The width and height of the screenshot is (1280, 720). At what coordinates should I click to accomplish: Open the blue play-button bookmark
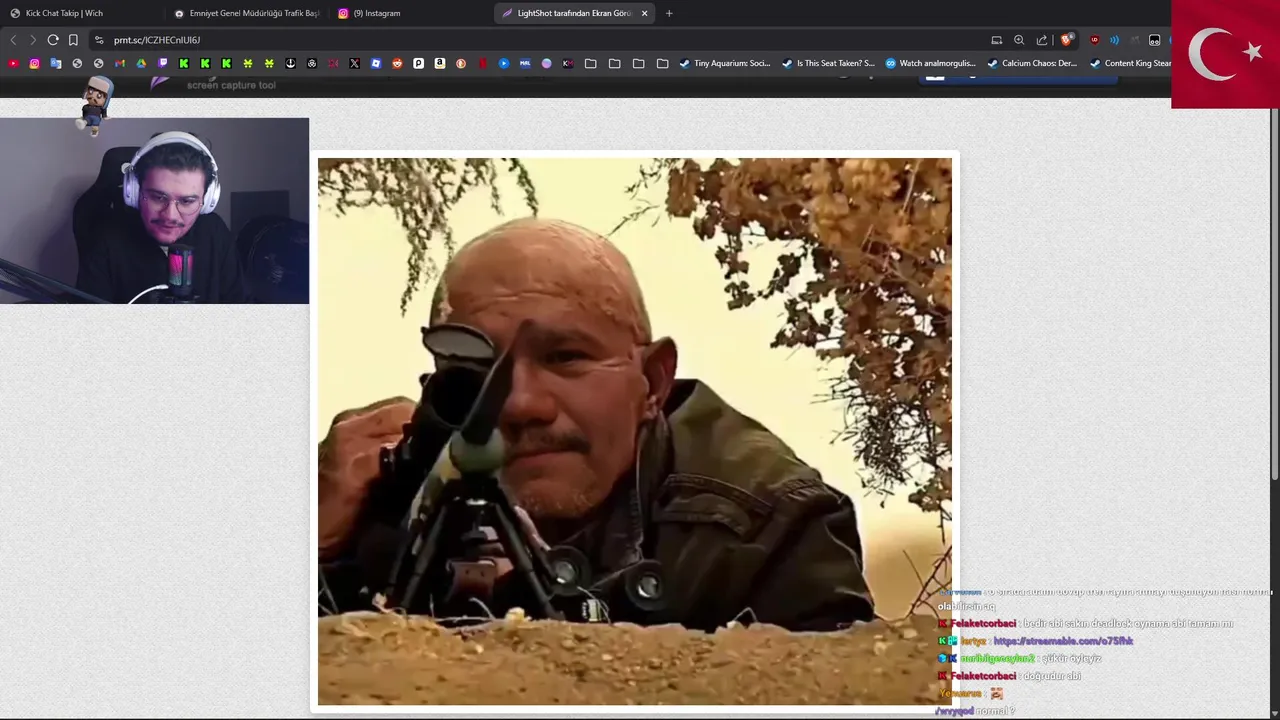point(503,63)
